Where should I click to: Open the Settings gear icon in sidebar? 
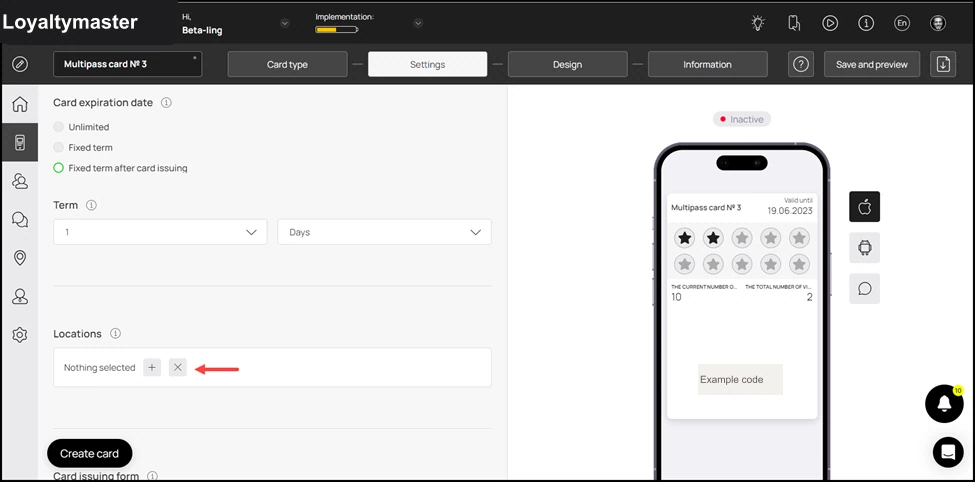coord(20,335)
